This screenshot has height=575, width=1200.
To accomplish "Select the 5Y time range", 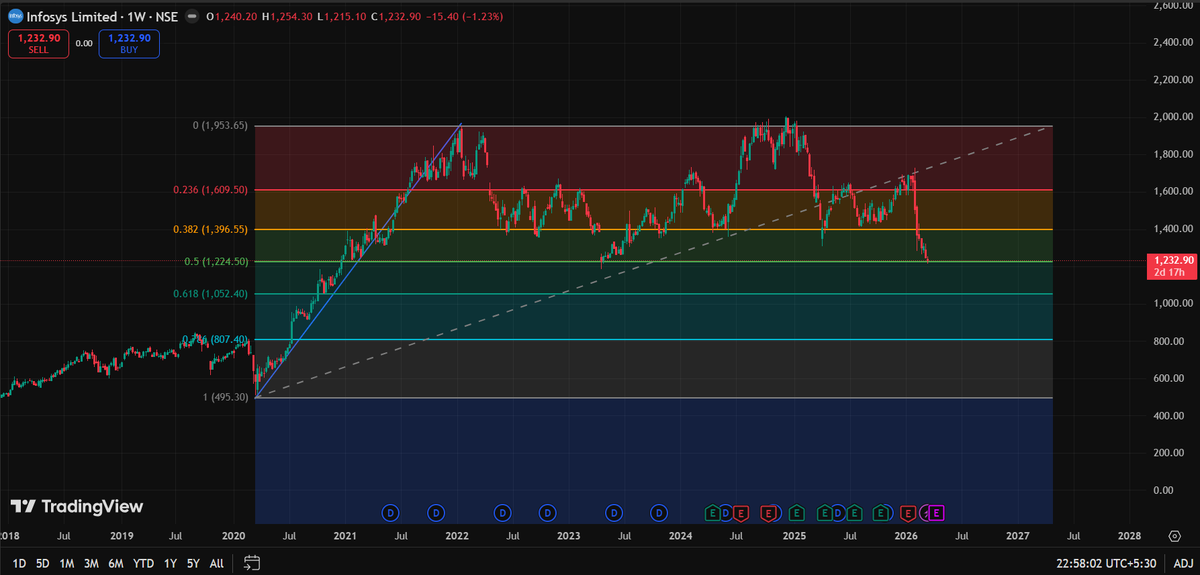I will tap(193, 563).
